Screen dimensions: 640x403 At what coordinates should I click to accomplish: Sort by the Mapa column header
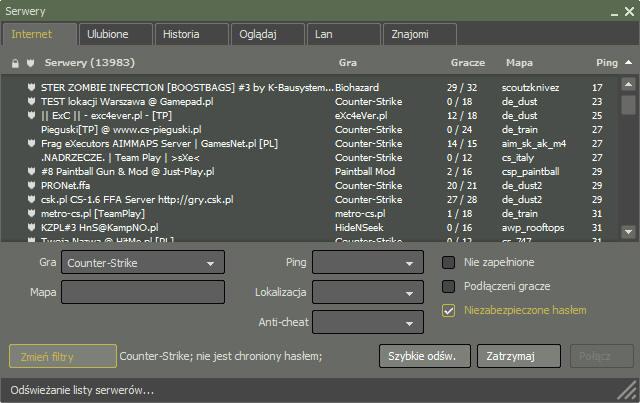coord(519,62)
